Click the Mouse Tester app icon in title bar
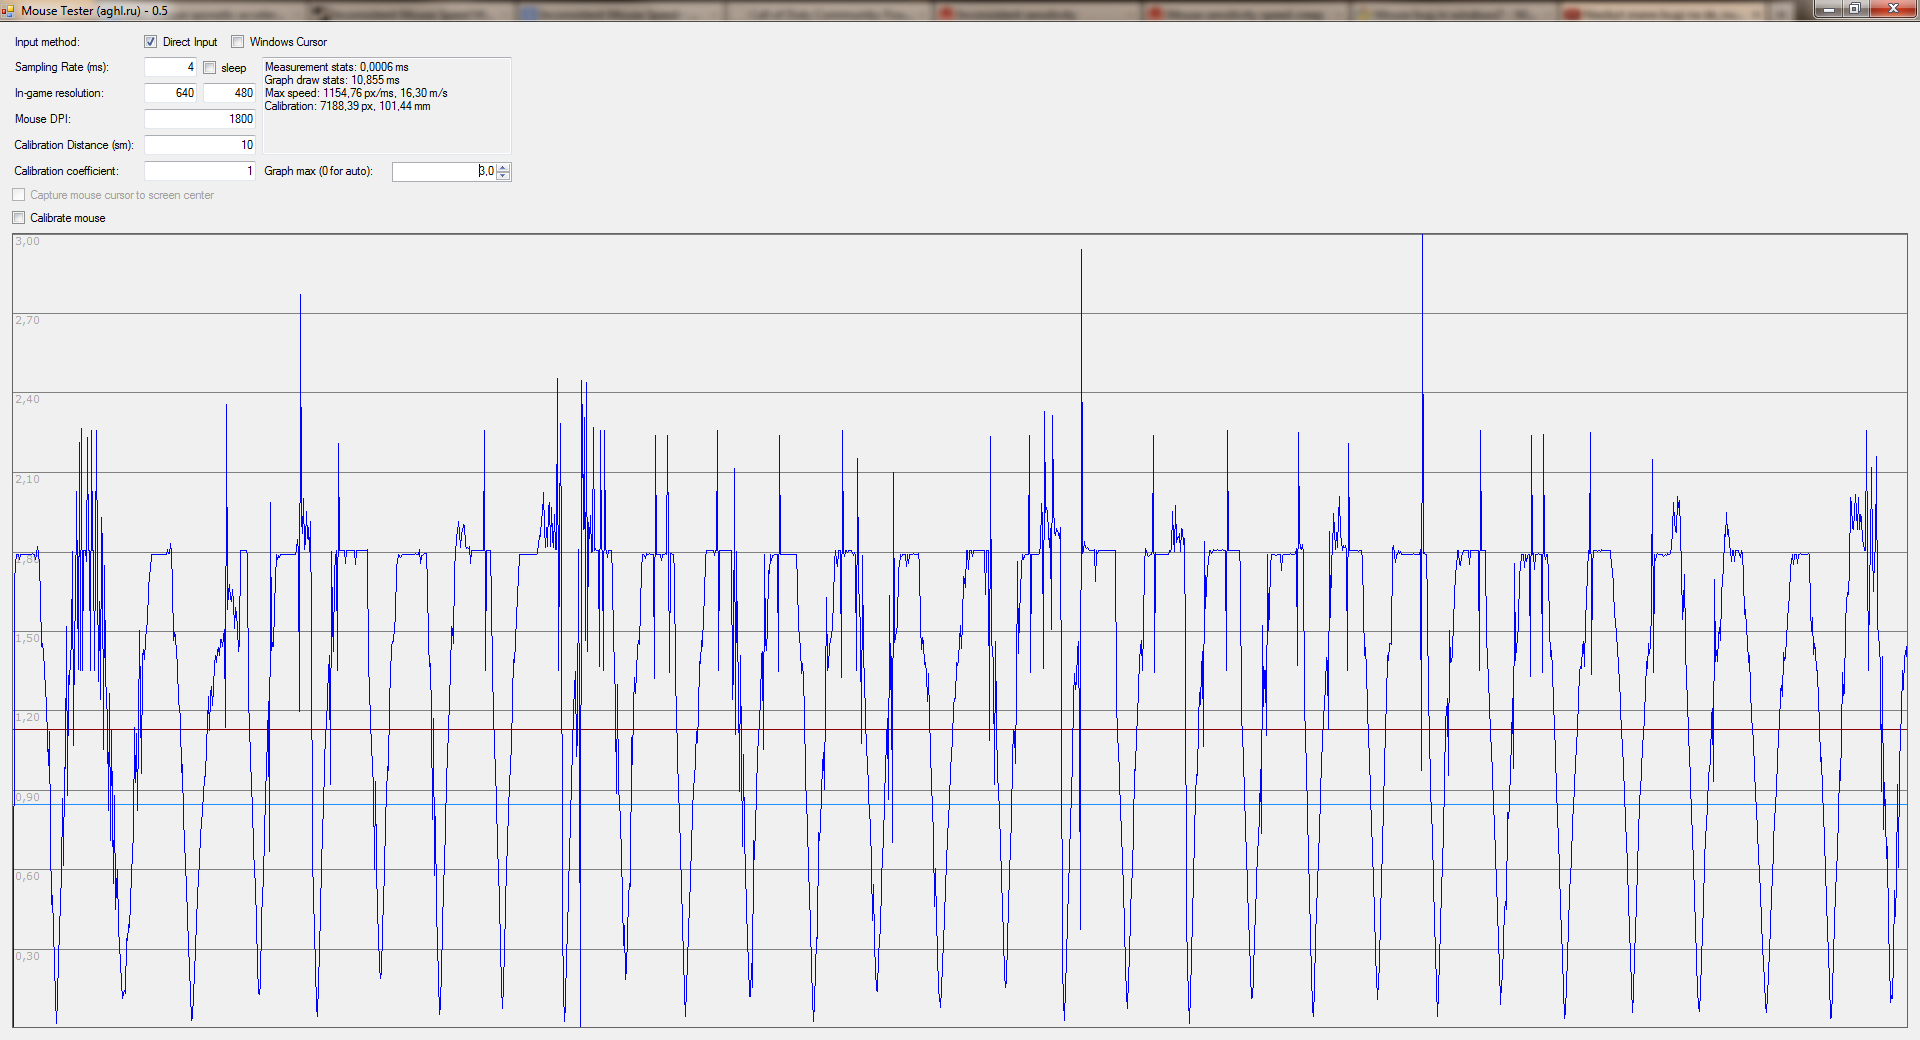Viewport: 1920px width, 1040px height. pos(8,10)
